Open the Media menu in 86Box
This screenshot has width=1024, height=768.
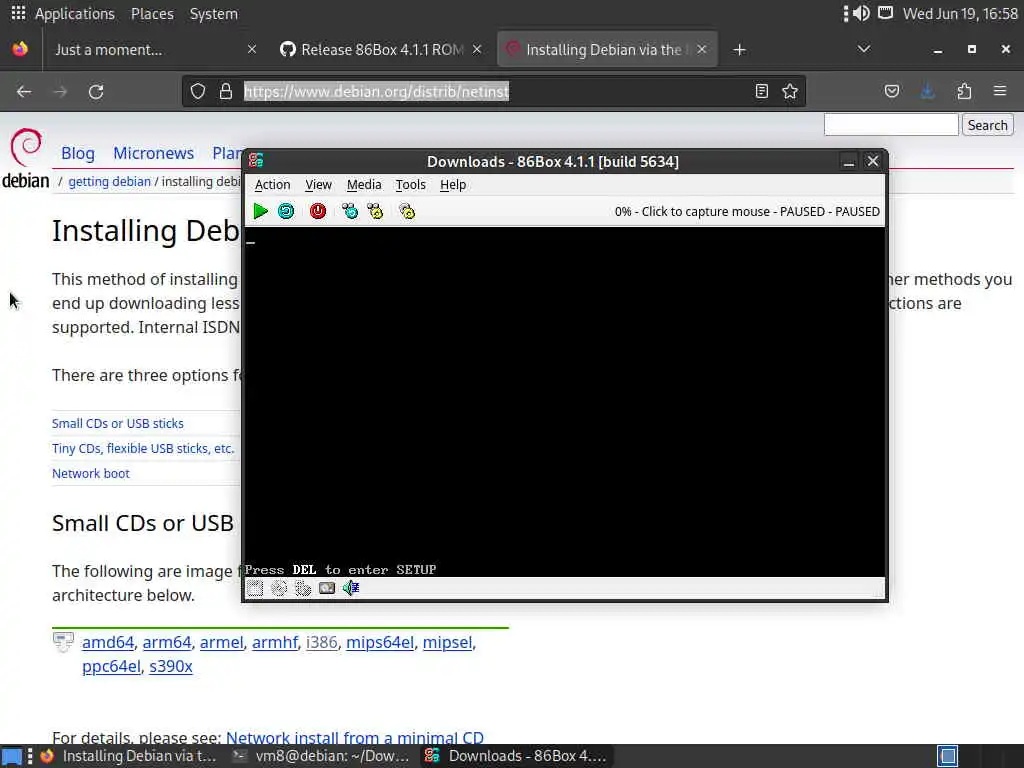364,185
